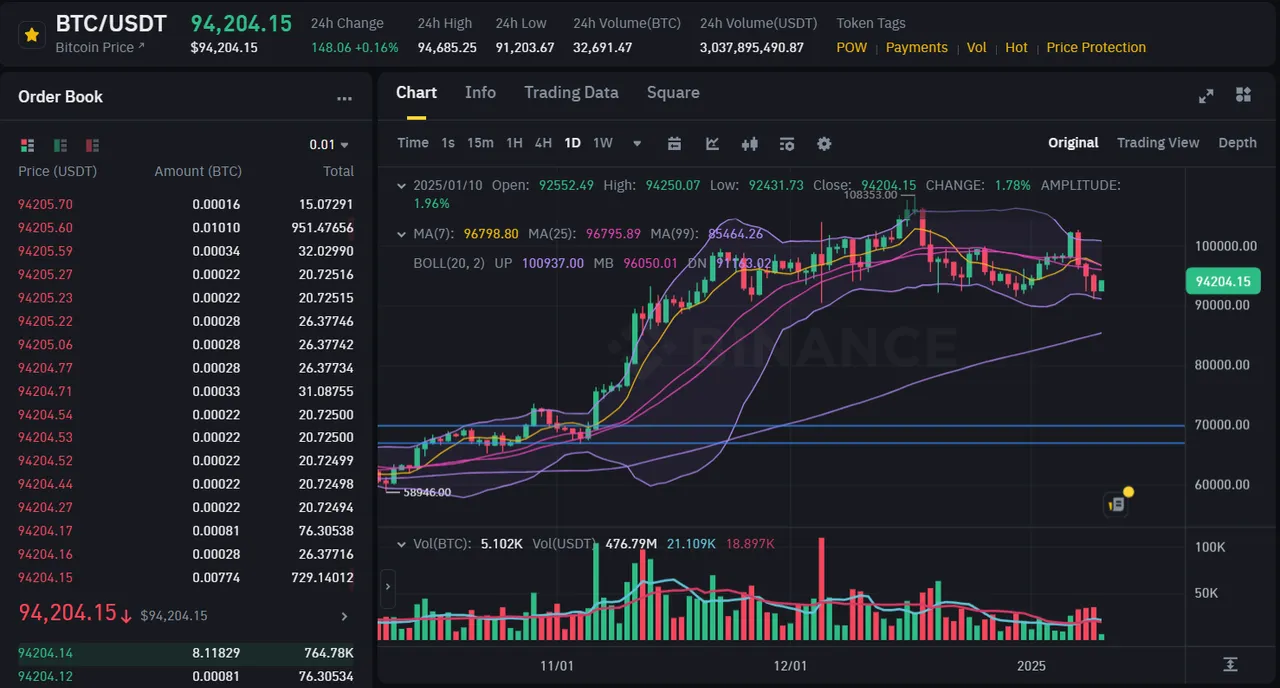1280x688 pixels.
Task: Show buy orders only view
Action: 60,145
